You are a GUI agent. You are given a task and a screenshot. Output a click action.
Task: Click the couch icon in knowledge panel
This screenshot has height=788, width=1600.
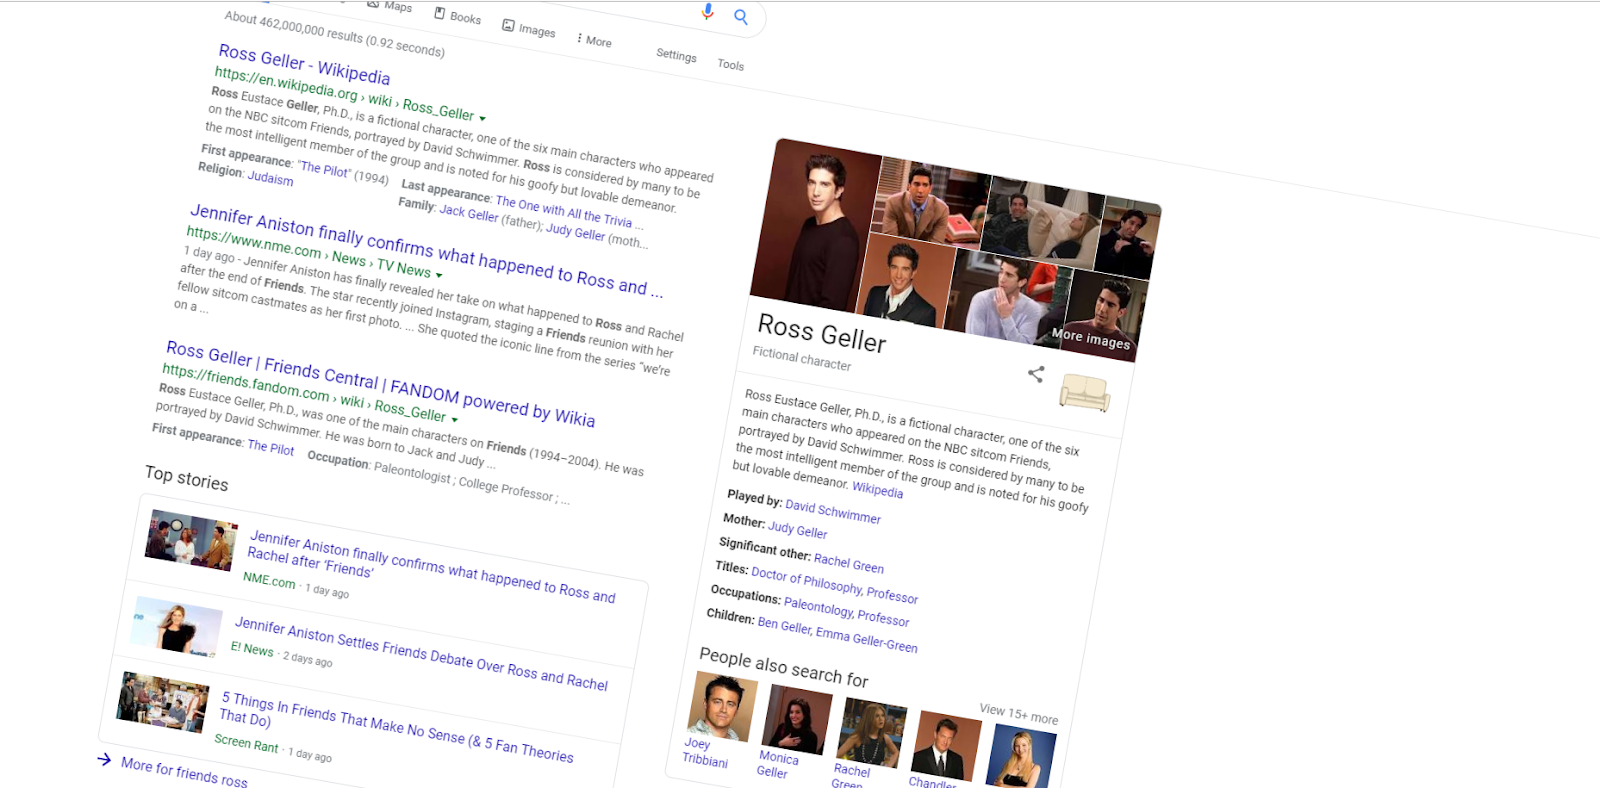pyautogui.click(x=1085, y=393)
